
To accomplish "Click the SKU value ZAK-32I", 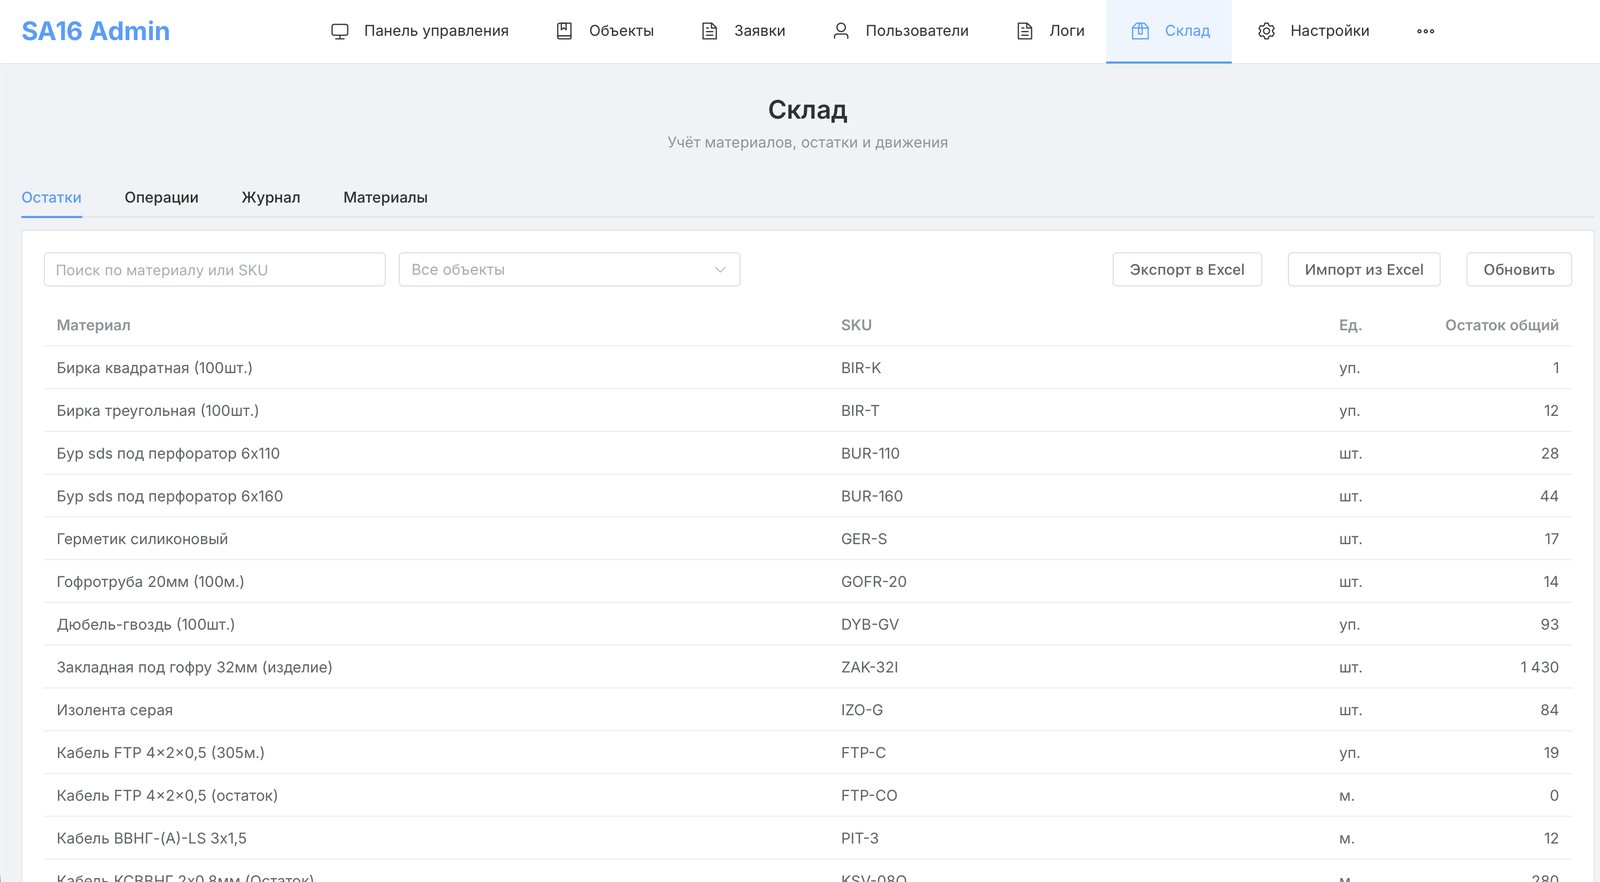I will coord(870,668).
